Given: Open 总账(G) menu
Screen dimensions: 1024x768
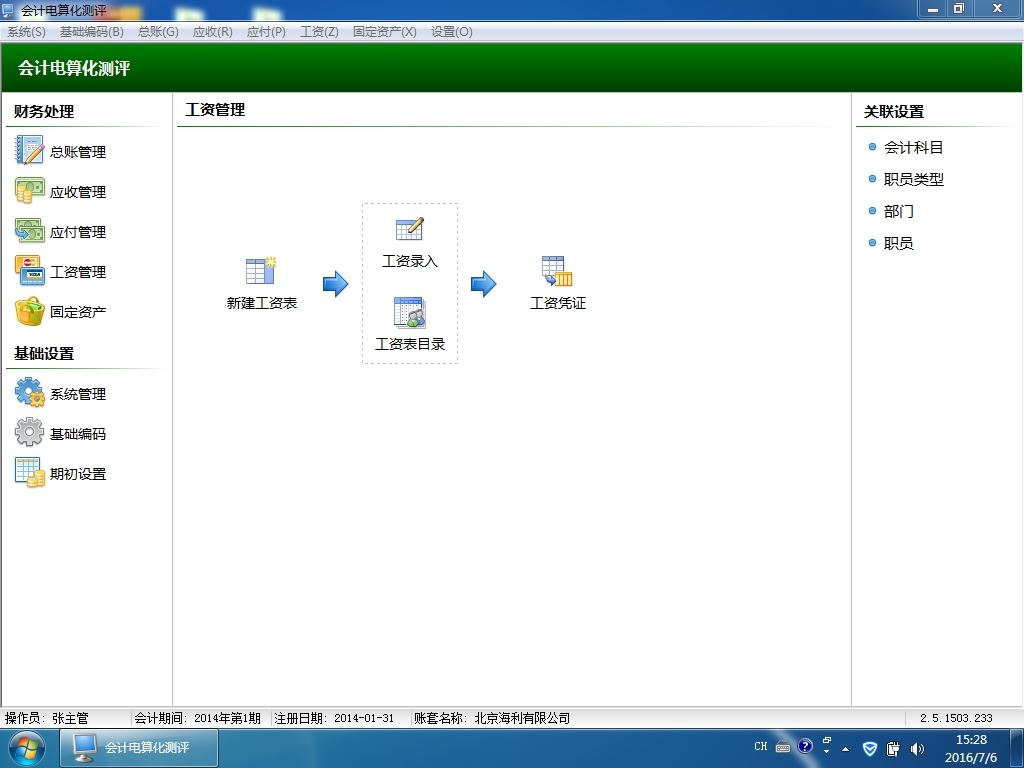Looking at the screenshot, I should tap(158, 31).
